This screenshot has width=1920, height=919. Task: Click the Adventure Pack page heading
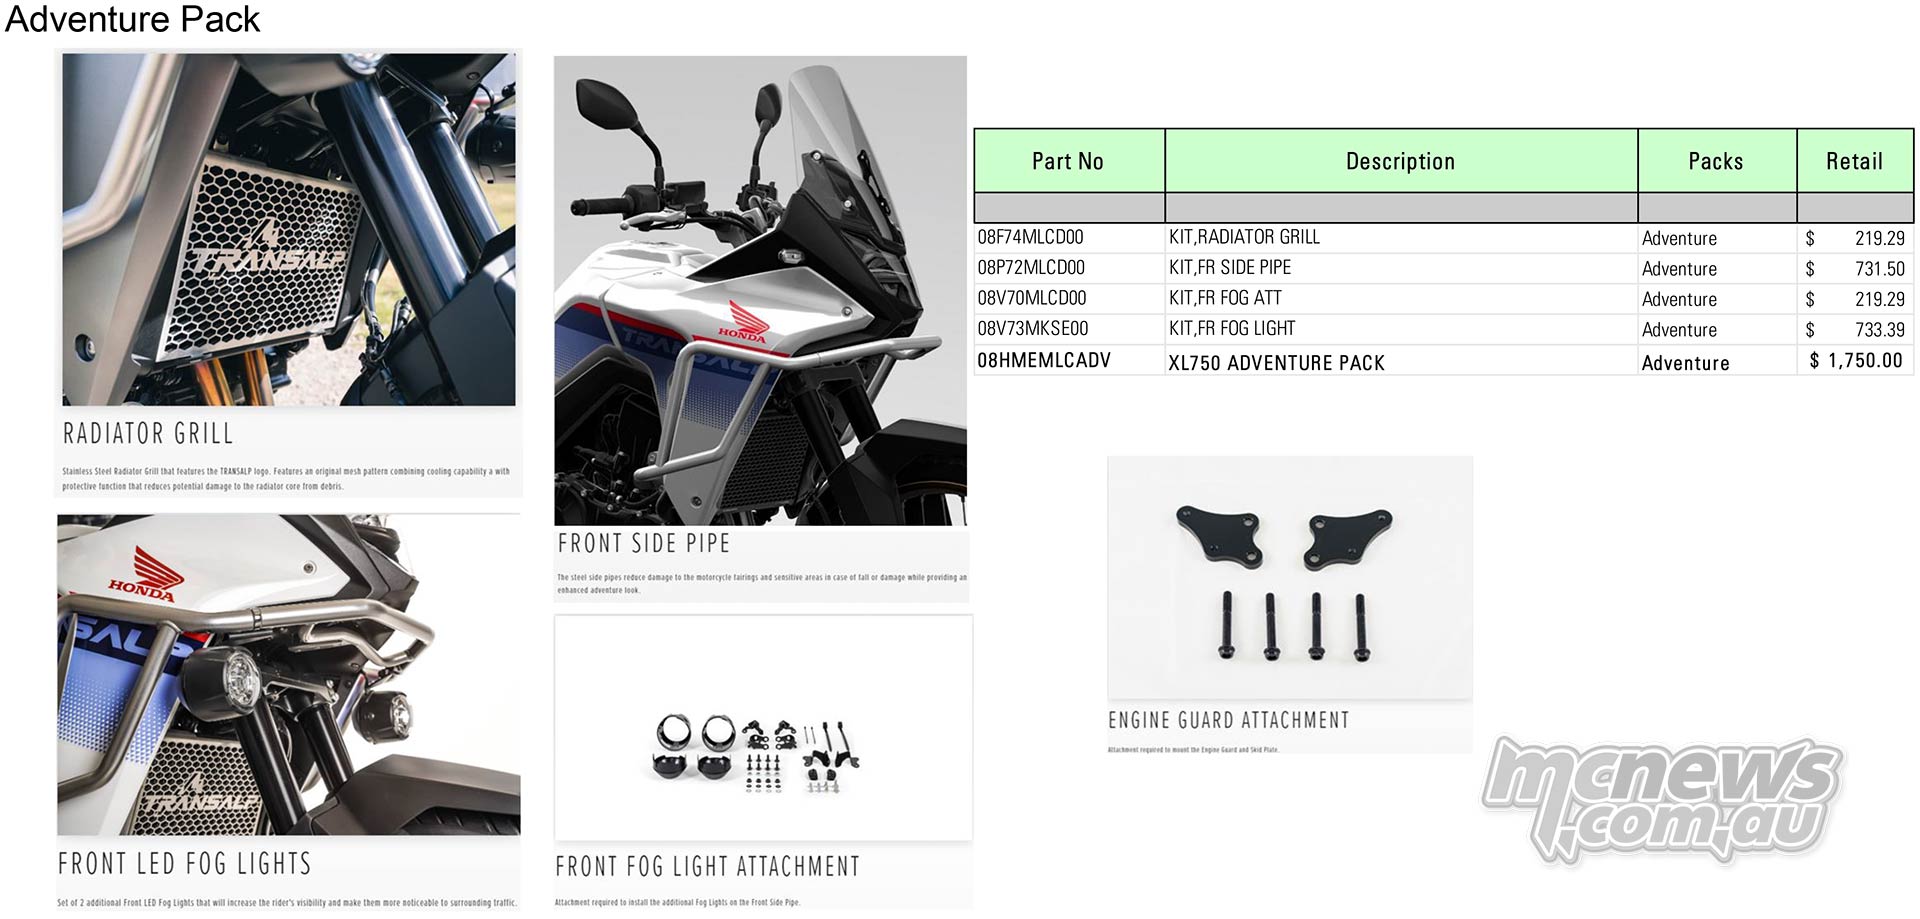[x=132, y=19]
